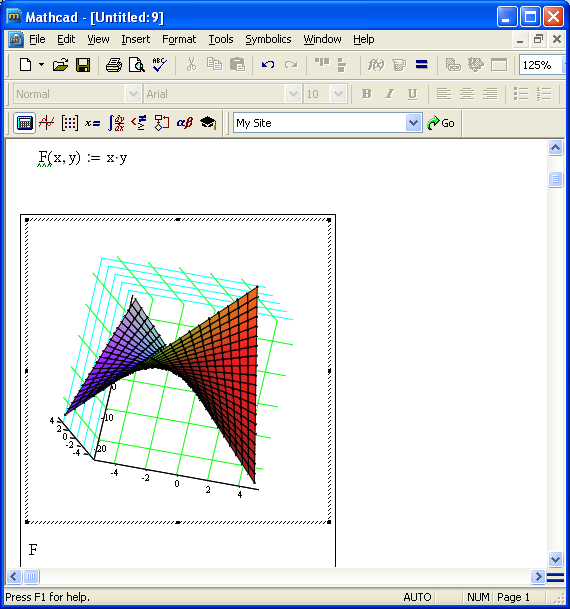Click the Go button
Viewport: 570px width, 609px height.
pyautogui.click(x=441, y=123)
